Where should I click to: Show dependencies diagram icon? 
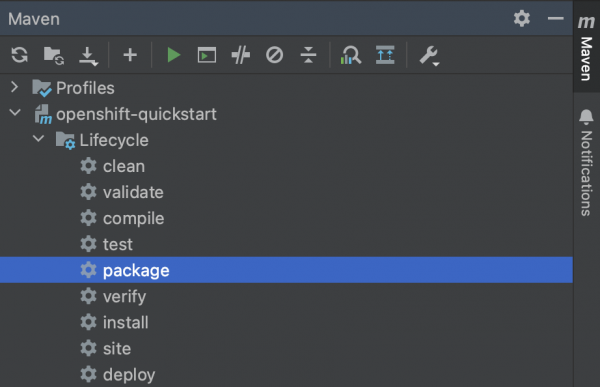[x=385, y=55]
